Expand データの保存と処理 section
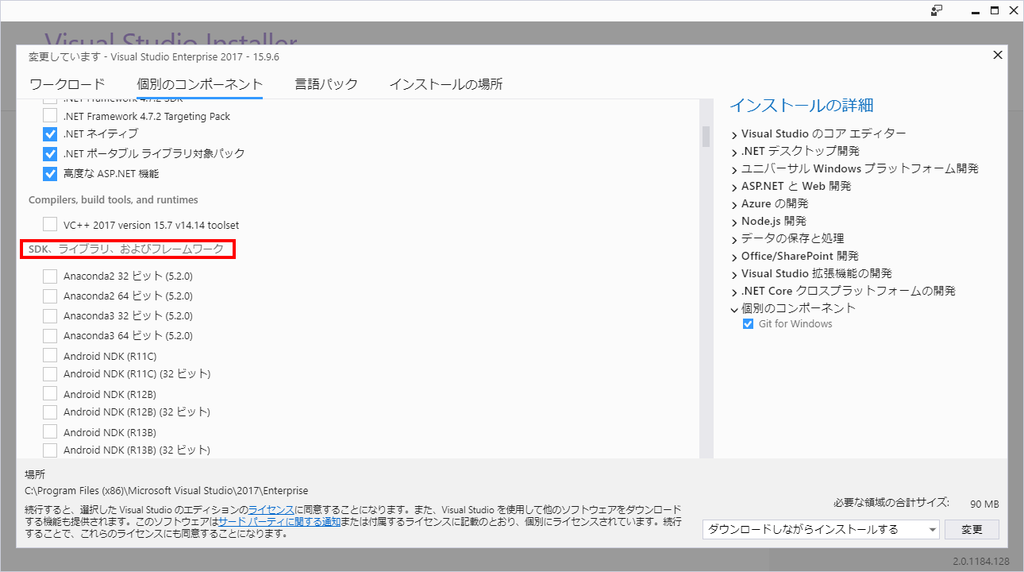This screenshot has width=1024, height=572. (x=735, y=240)
